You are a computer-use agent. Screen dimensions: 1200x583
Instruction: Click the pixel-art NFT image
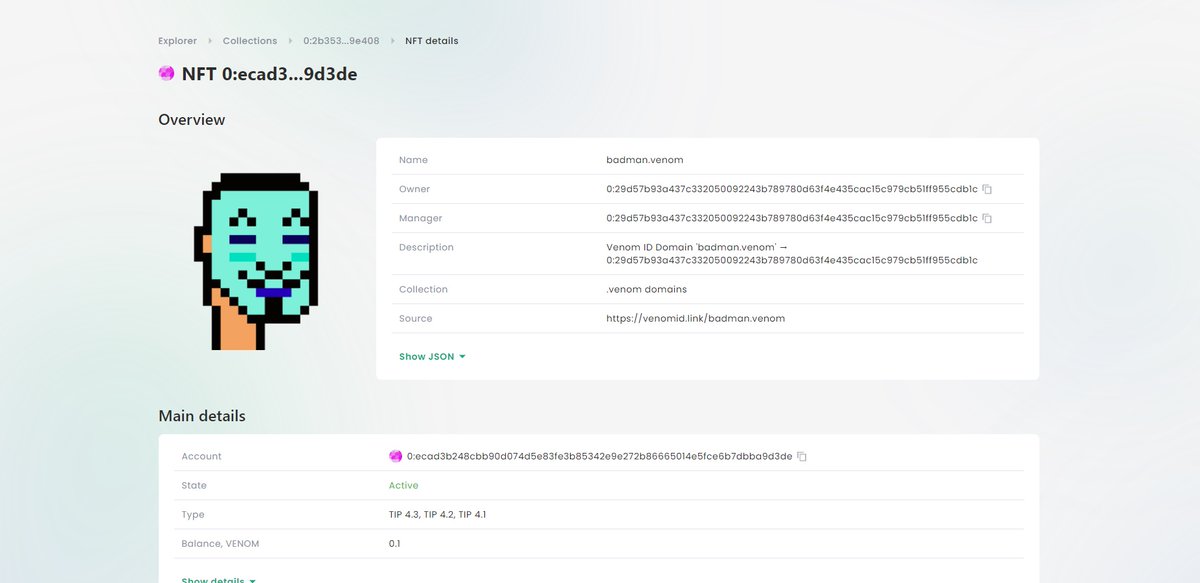(258, 261)
